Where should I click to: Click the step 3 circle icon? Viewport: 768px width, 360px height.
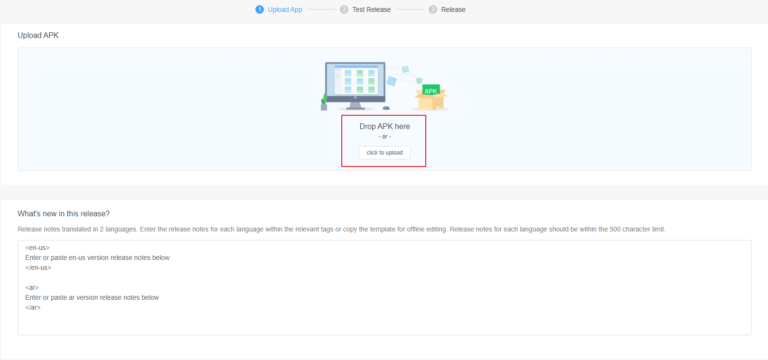coord(432,9)
